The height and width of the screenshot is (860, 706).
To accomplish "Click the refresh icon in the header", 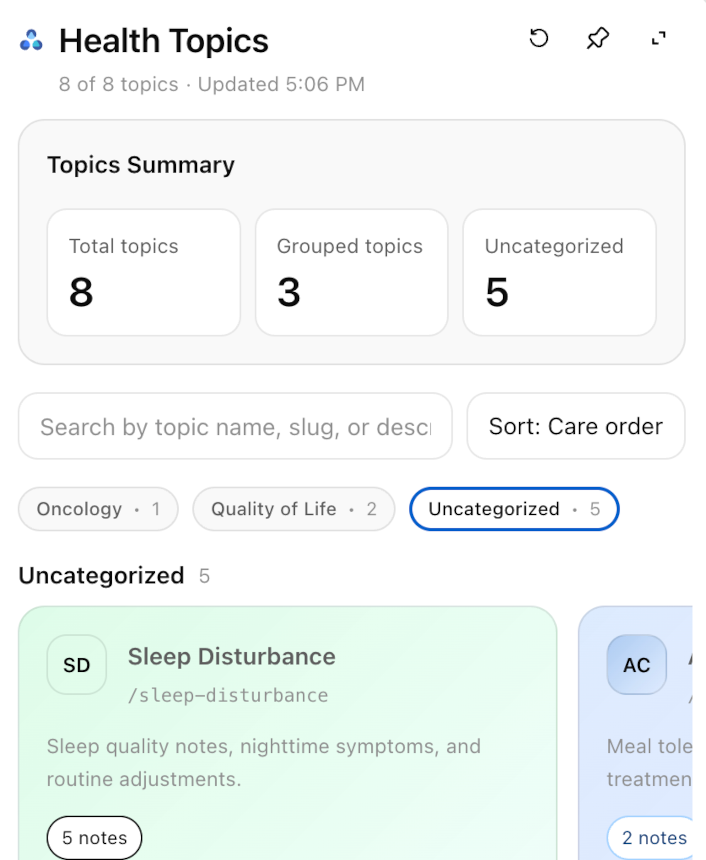I will coord(539,39).
